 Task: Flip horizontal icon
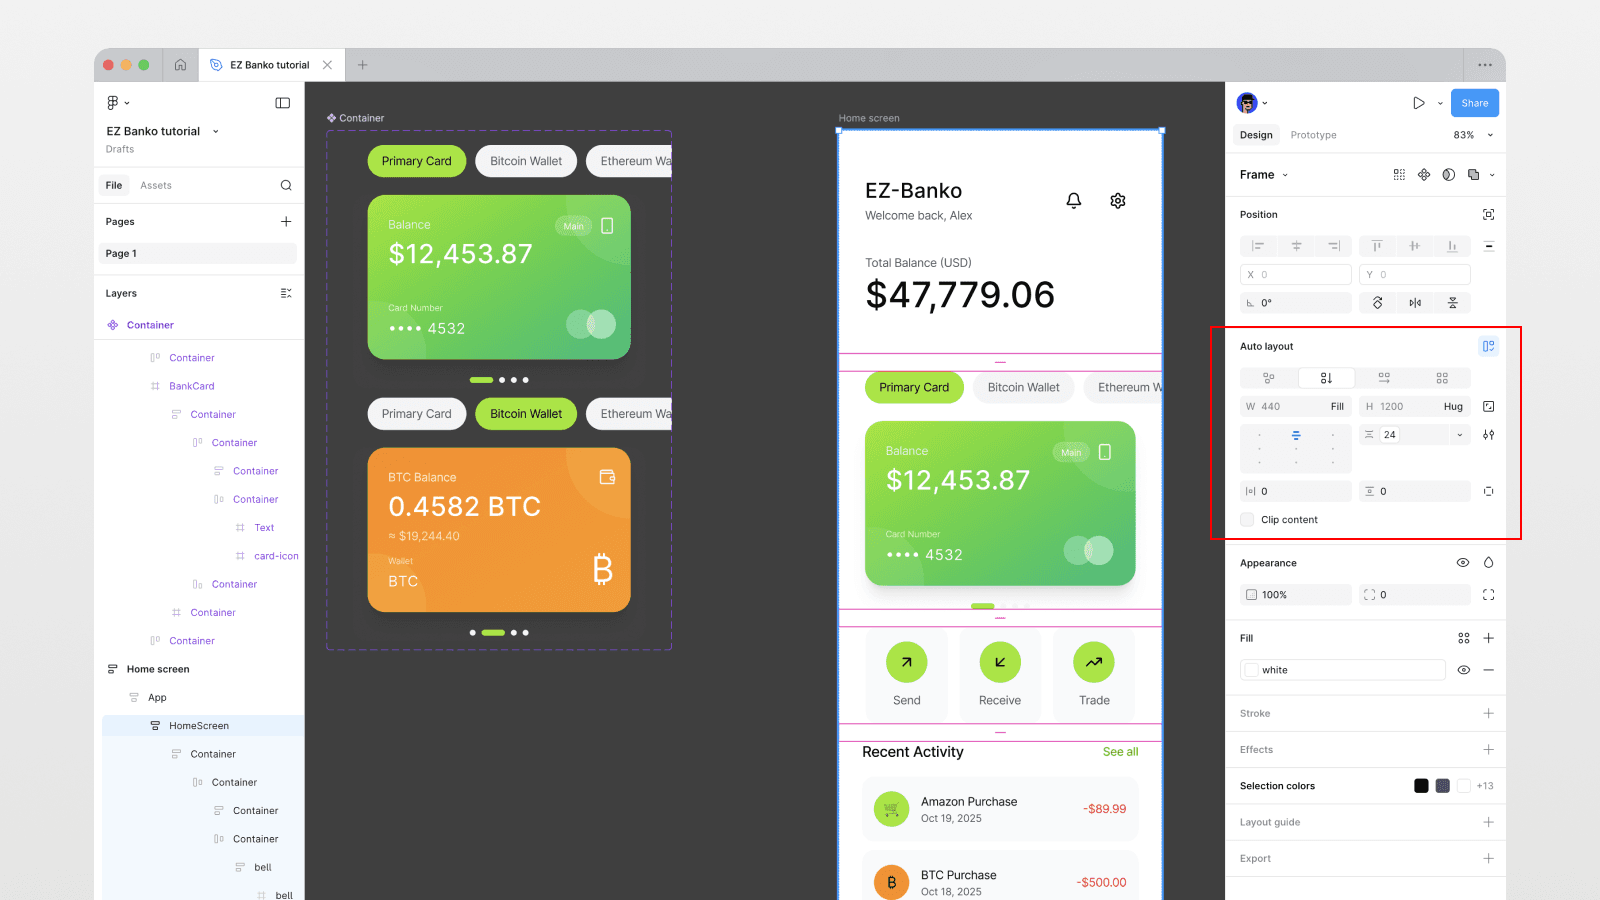(1415, 303)
